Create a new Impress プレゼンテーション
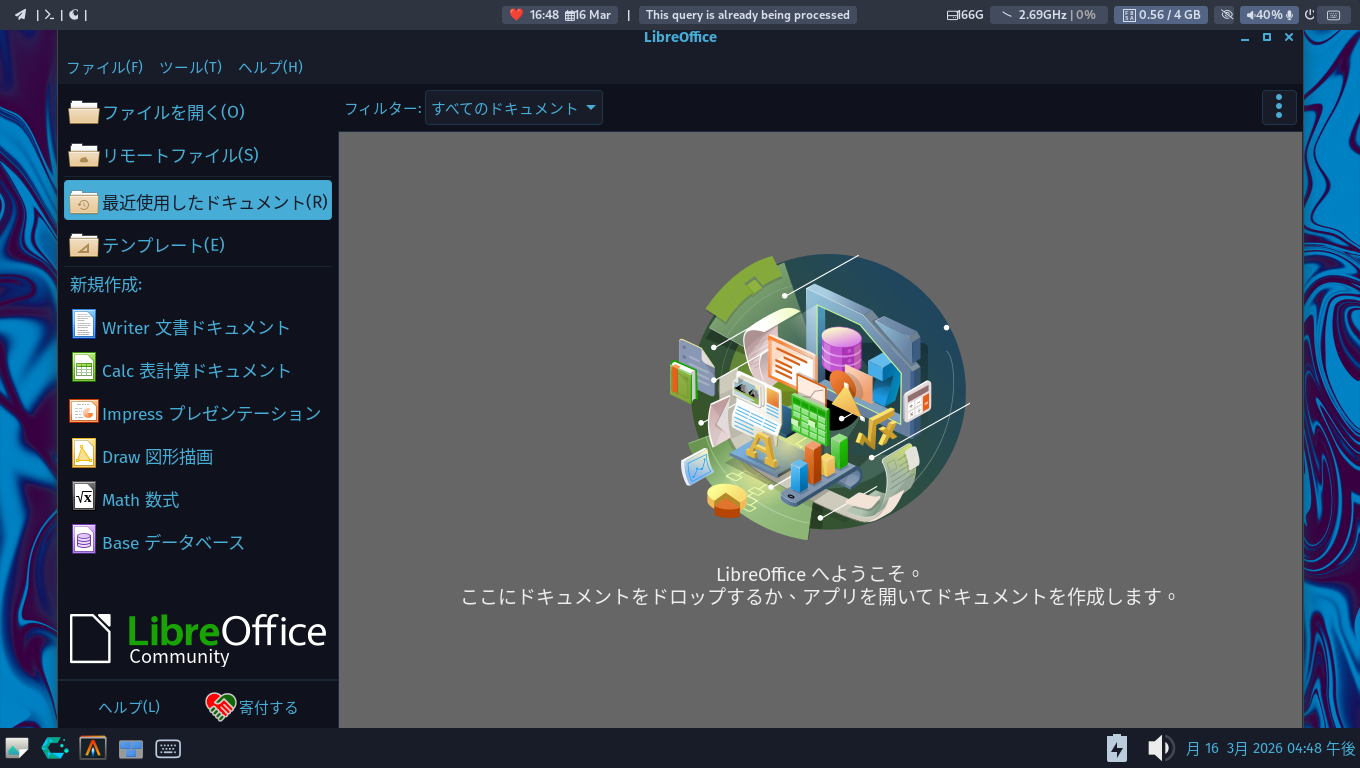This screenshot has height=768, width=1360. [198, 413]
